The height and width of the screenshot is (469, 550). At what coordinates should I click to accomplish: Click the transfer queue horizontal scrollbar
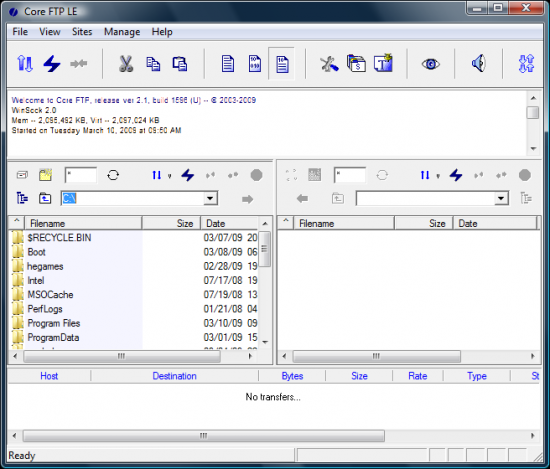point(203,436)
